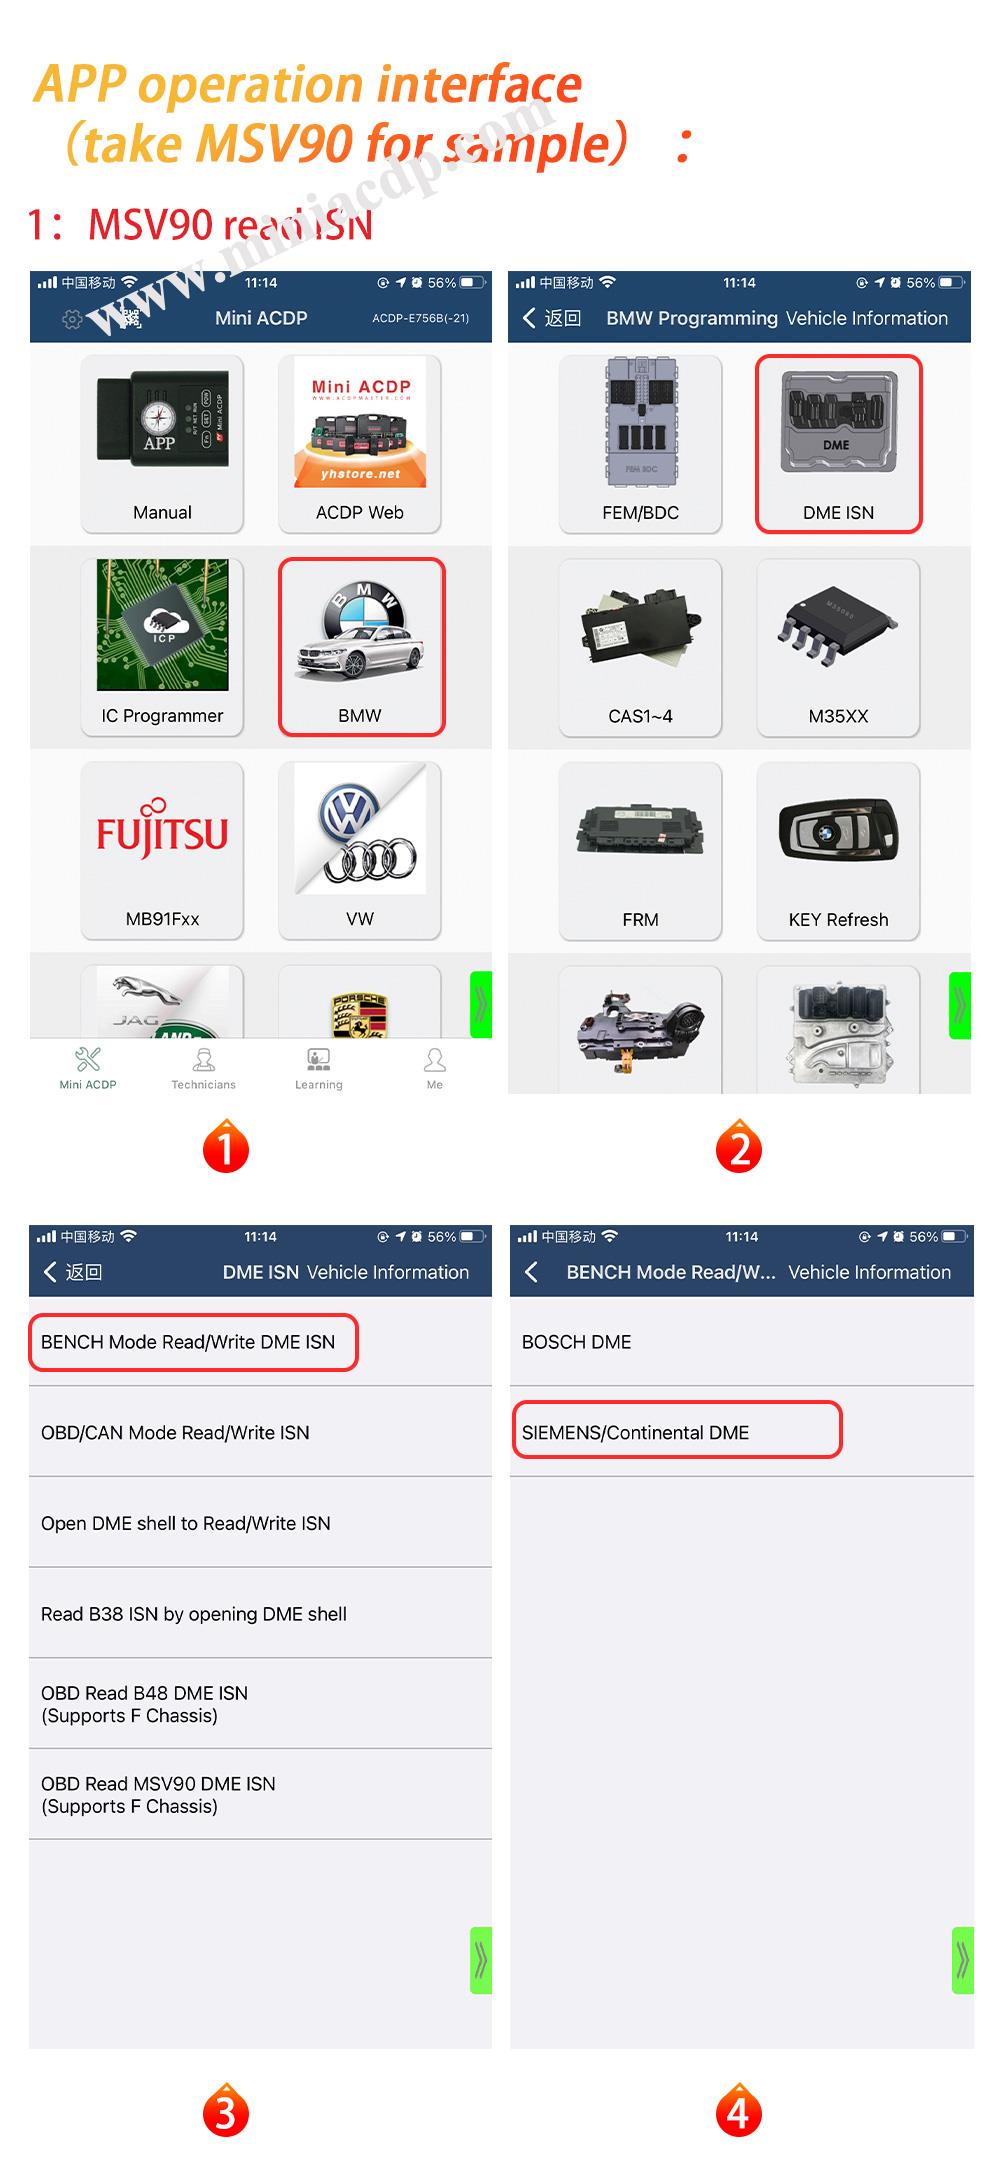Tap the VW Audi logo tile
Screen dimensions: 1000x2172
pyautogui.click(x=360, y=851)
